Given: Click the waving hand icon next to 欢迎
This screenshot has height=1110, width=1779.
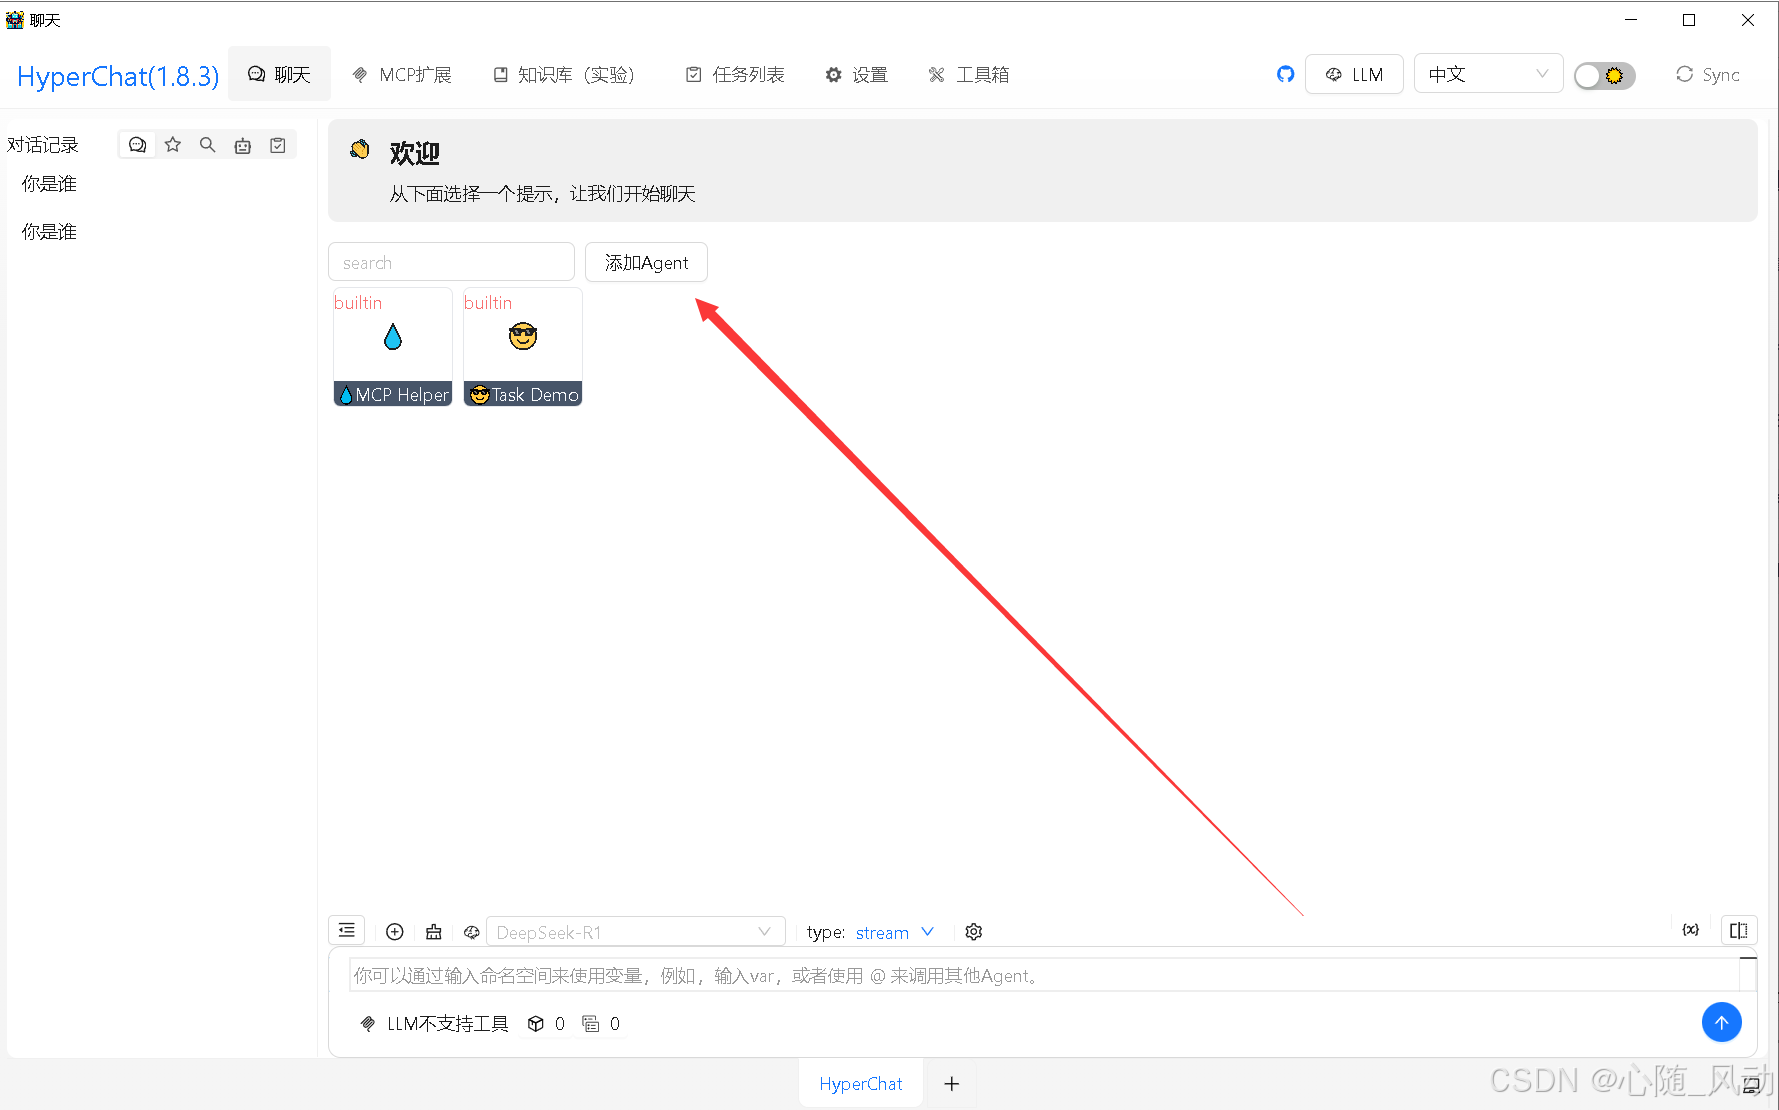Looking at the screenshot, I should pos(360,150).
